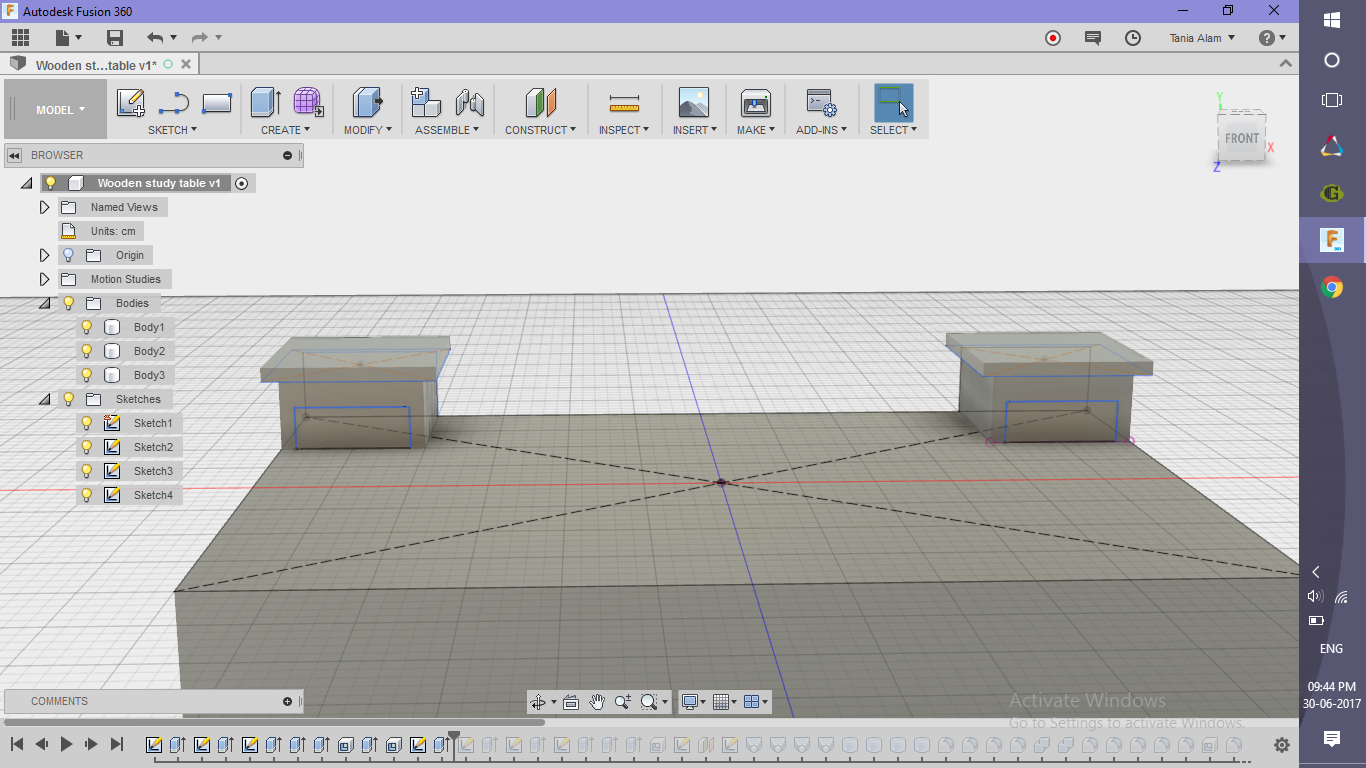Open the INSPECT dropdown menu
Image resolution: width=1366 pixels, height=768 pixels.
click(x=624, y=130)
